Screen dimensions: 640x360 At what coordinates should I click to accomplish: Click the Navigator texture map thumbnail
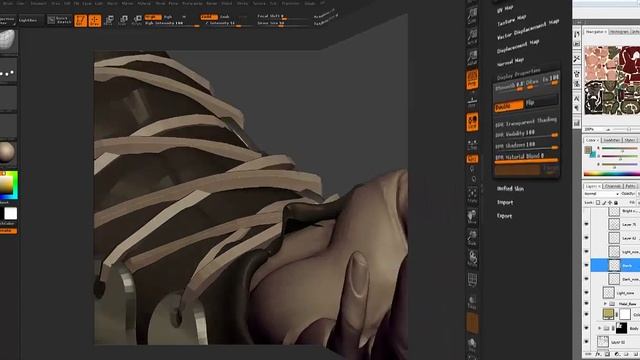pos(612,80)
